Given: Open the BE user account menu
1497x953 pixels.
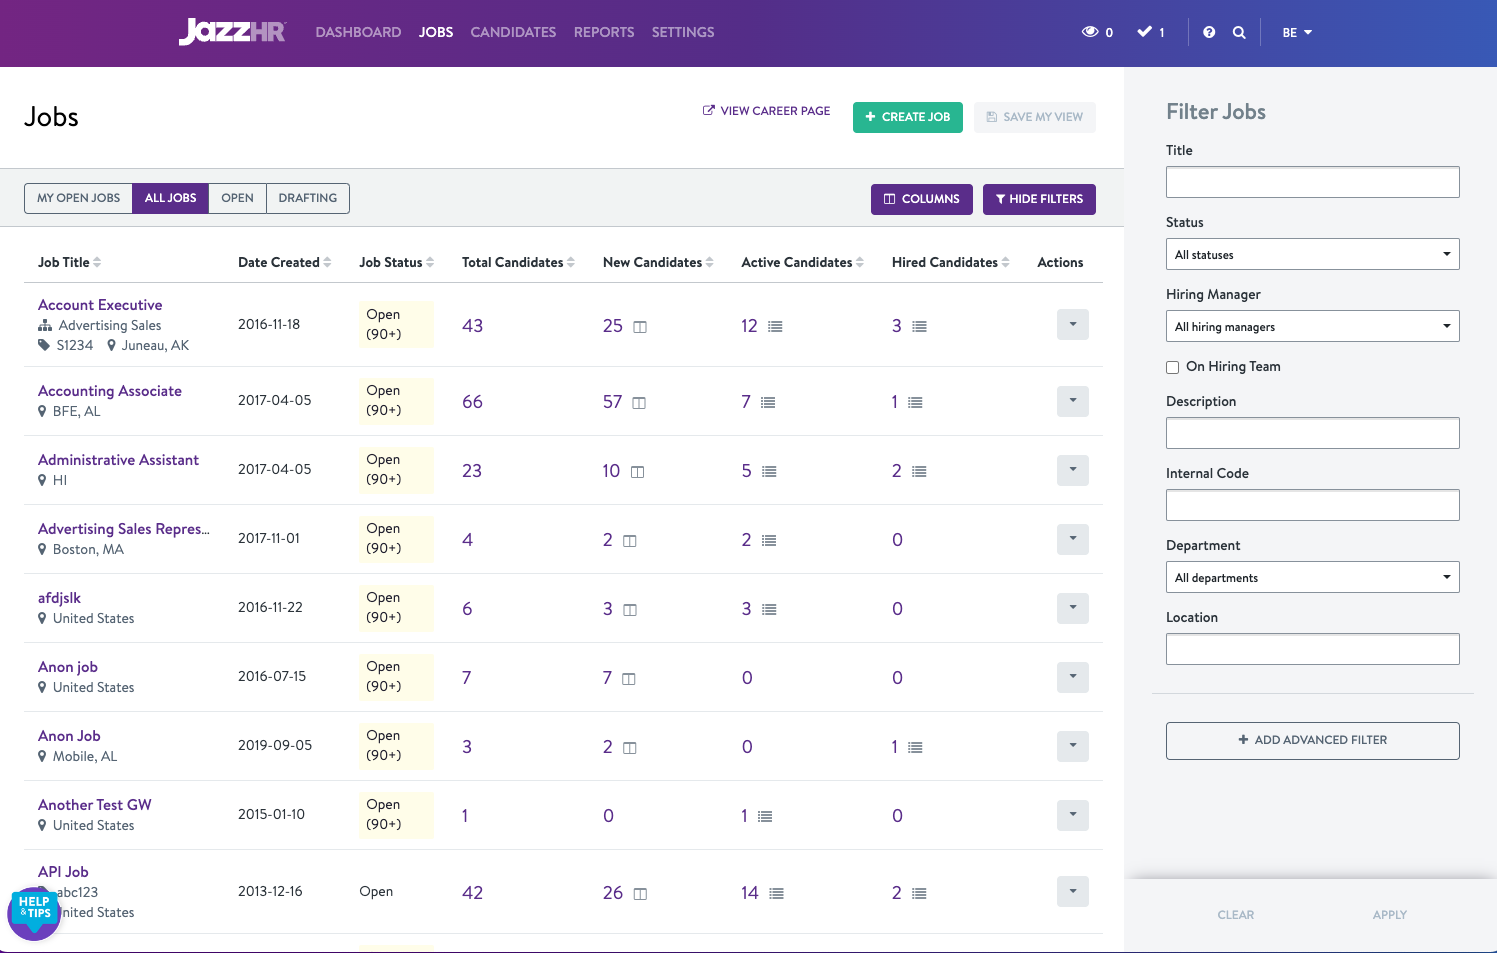Looking at the screenshot, I should 1297,32.
